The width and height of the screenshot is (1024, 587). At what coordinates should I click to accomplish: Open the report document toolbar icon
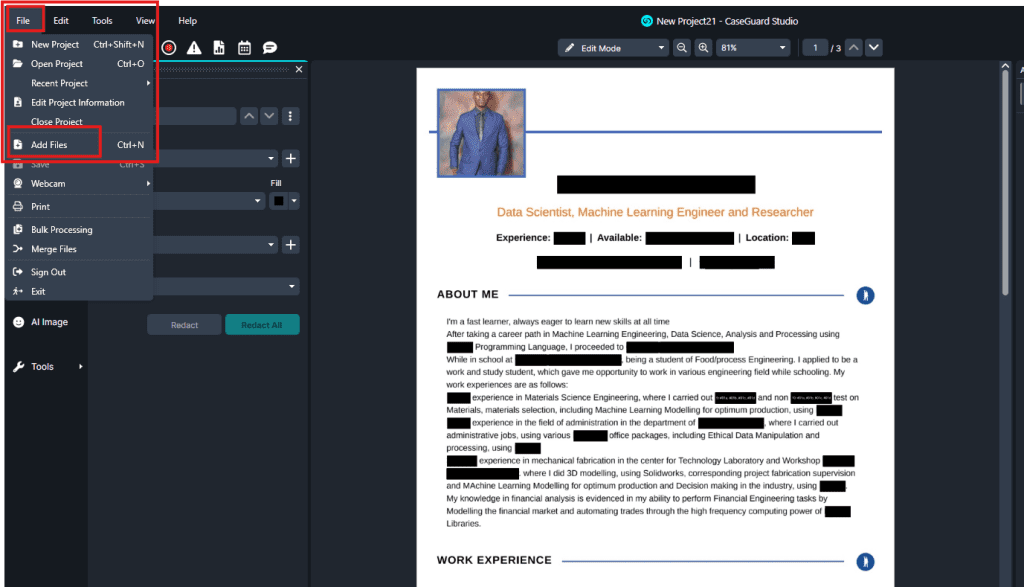click(218, 48)
